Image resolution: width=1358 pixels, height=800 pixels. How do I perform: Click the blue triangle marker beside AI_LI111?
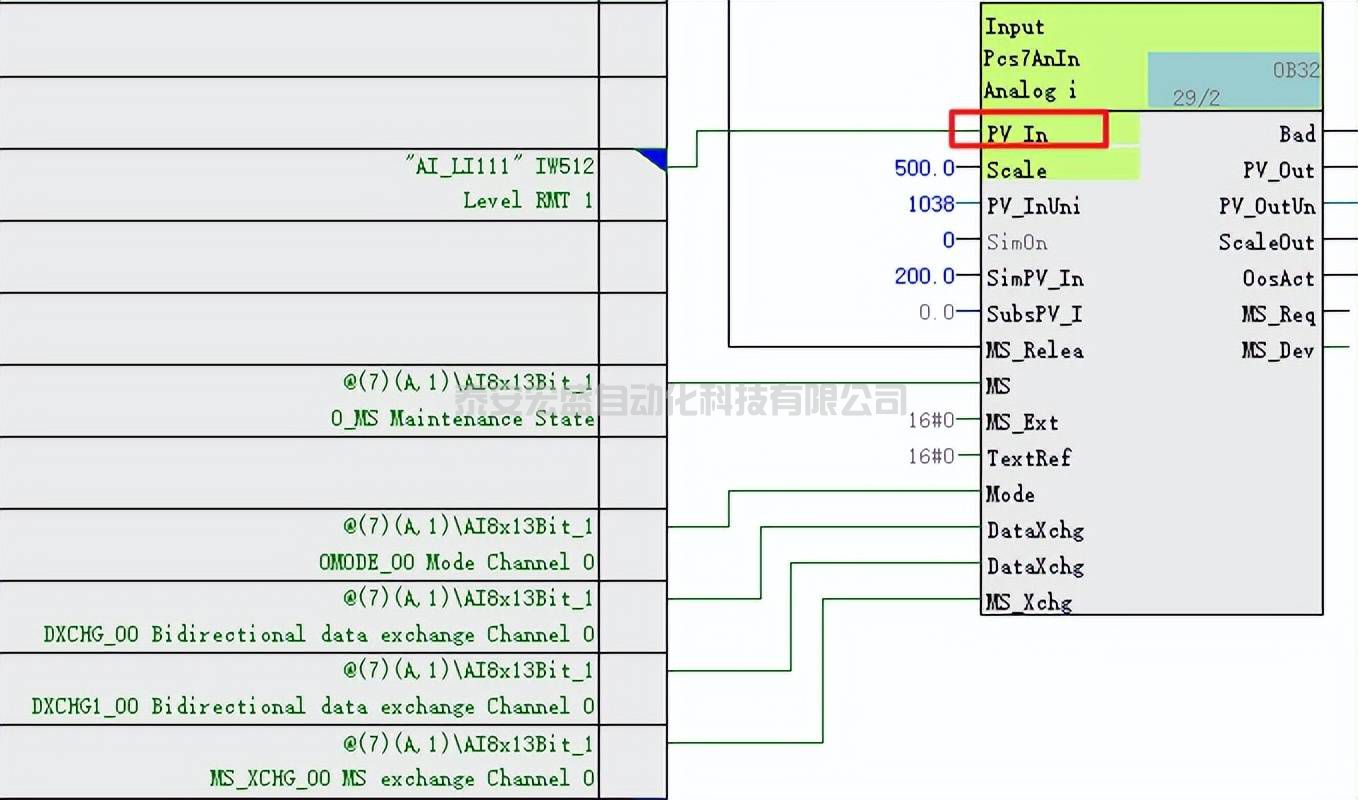tap(654, 158)
